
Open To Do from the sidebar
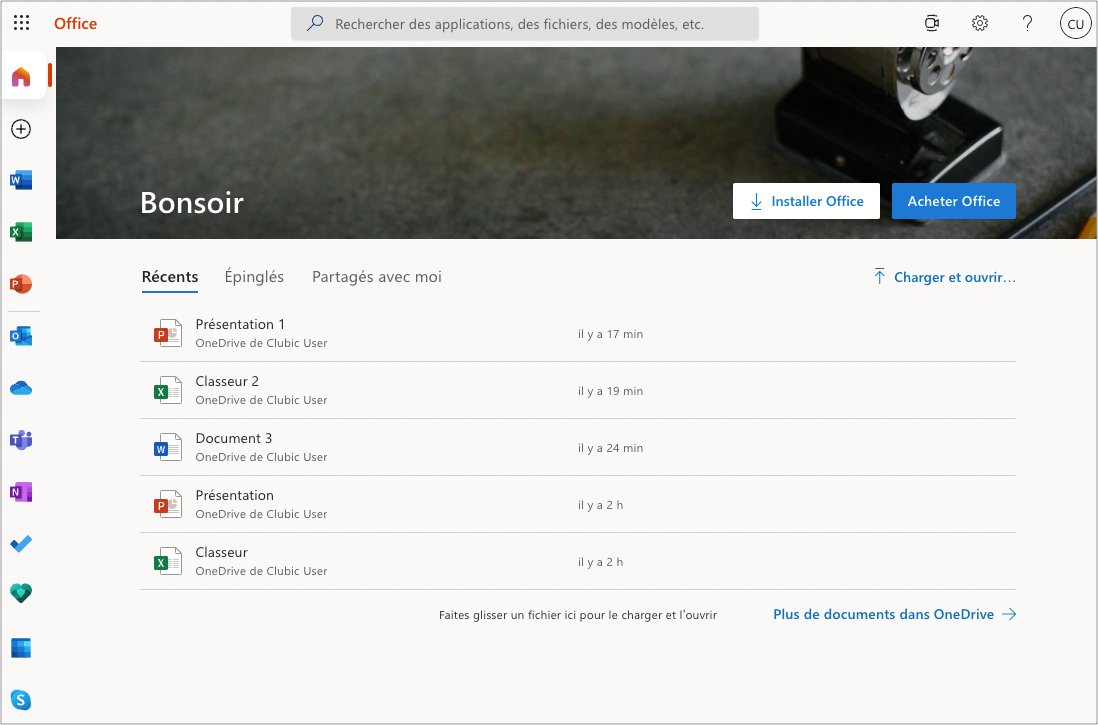(21, 544)
